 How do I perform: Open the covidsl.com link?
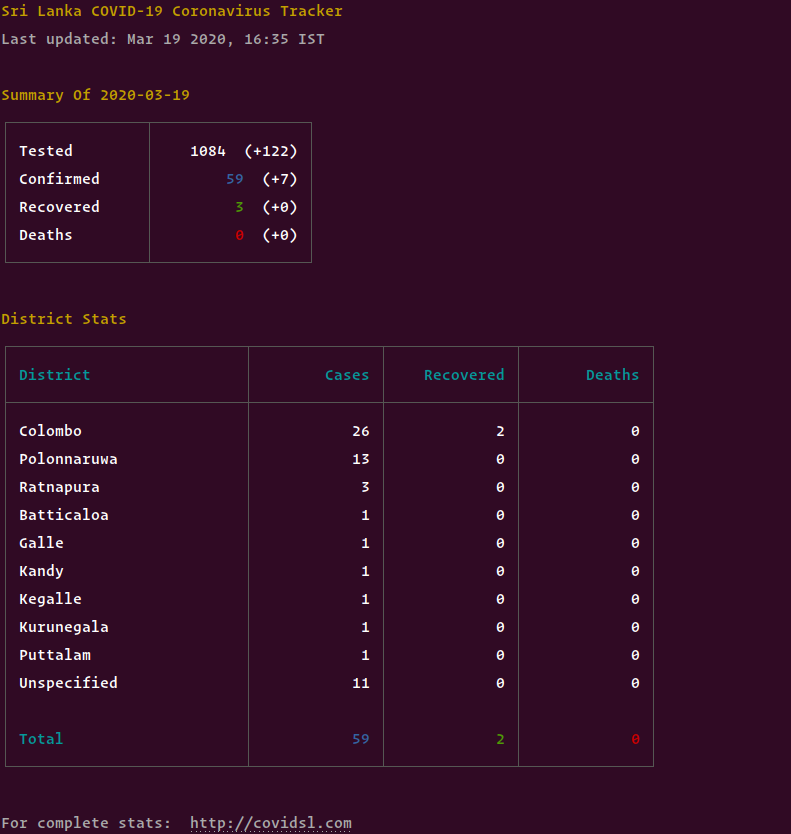[271, 823]
